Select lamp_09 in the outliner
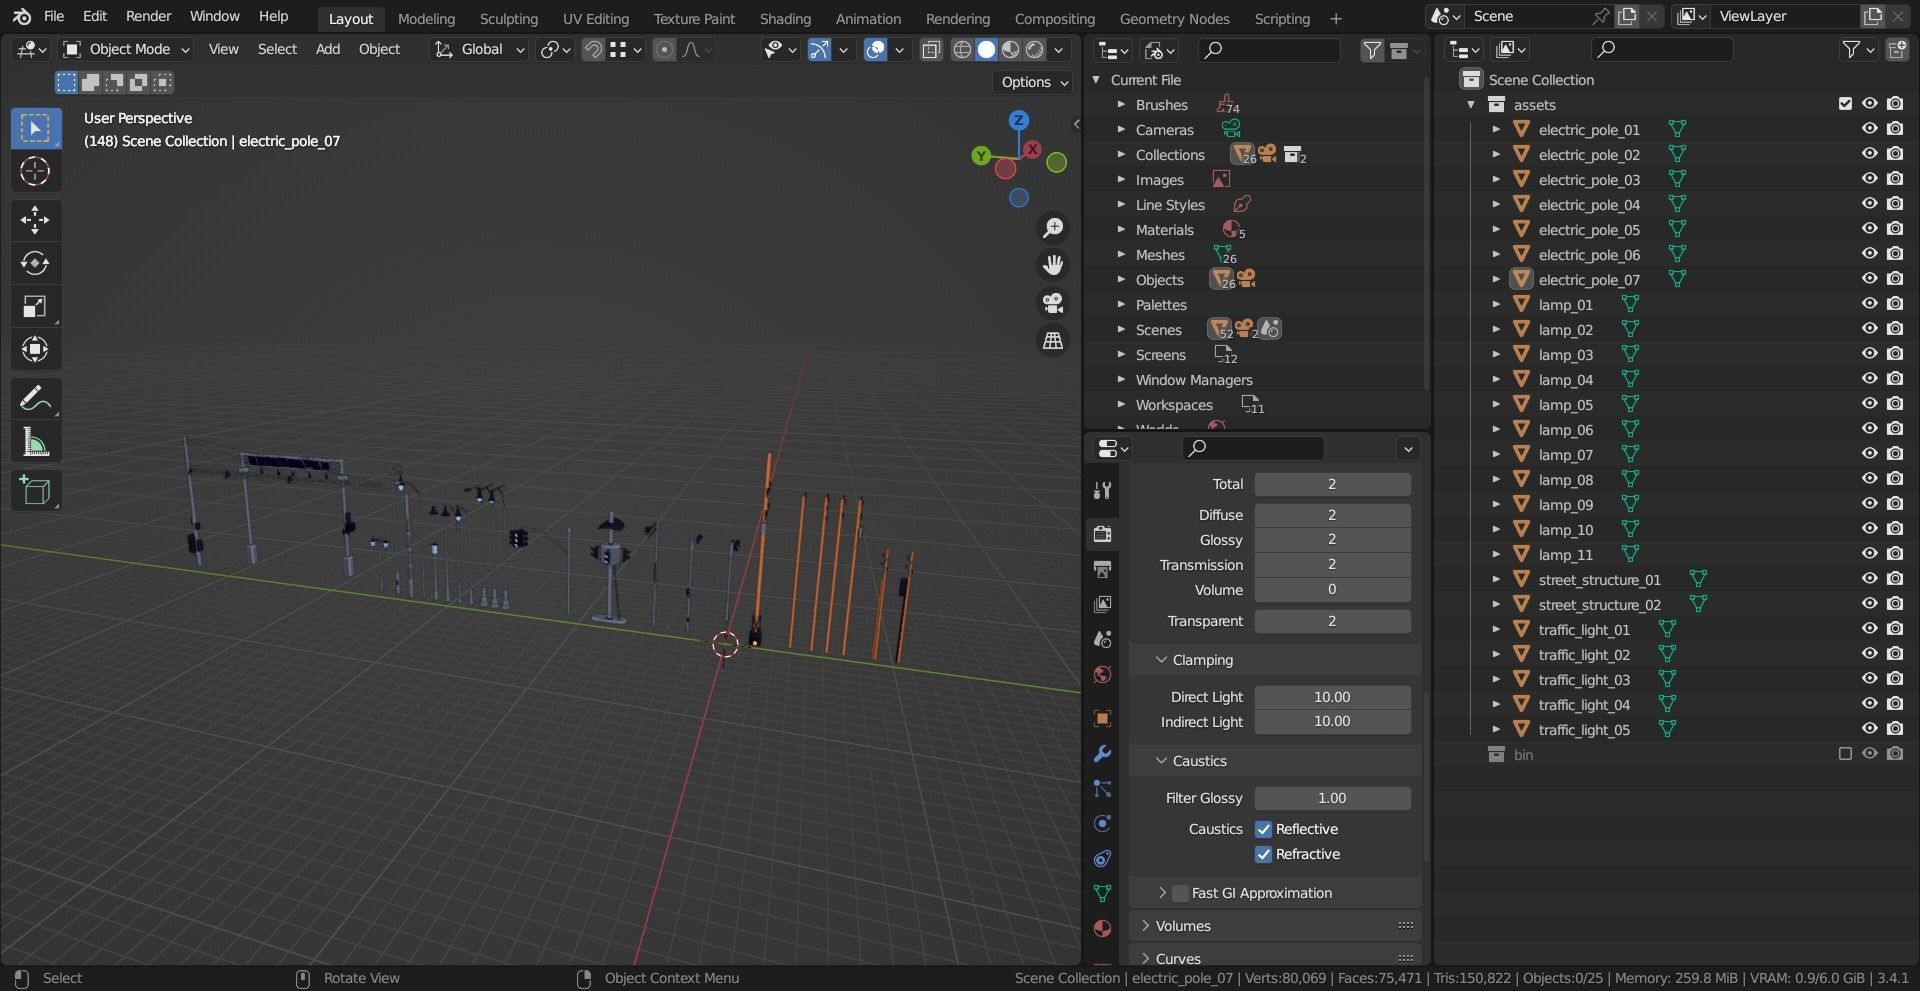The width and height of the screenshot is (1920, 991). [1565, 505]
